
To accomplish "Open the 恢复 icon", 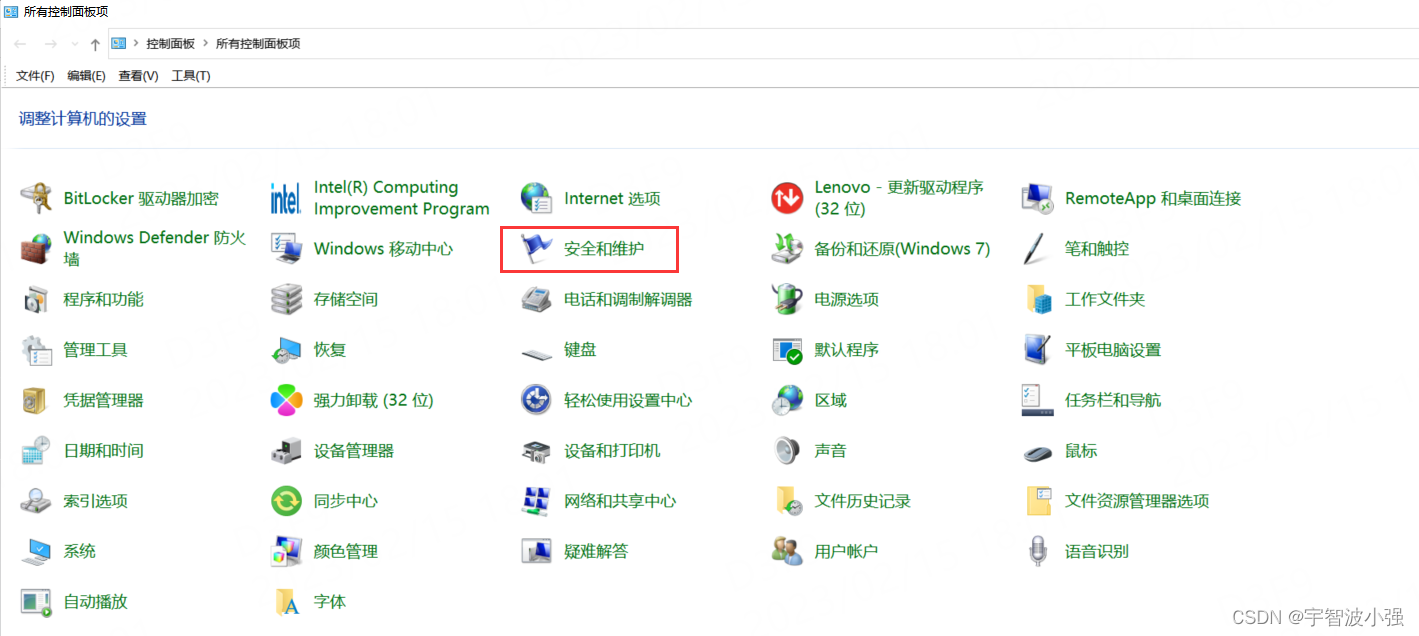I will click(x=286, y=350).
